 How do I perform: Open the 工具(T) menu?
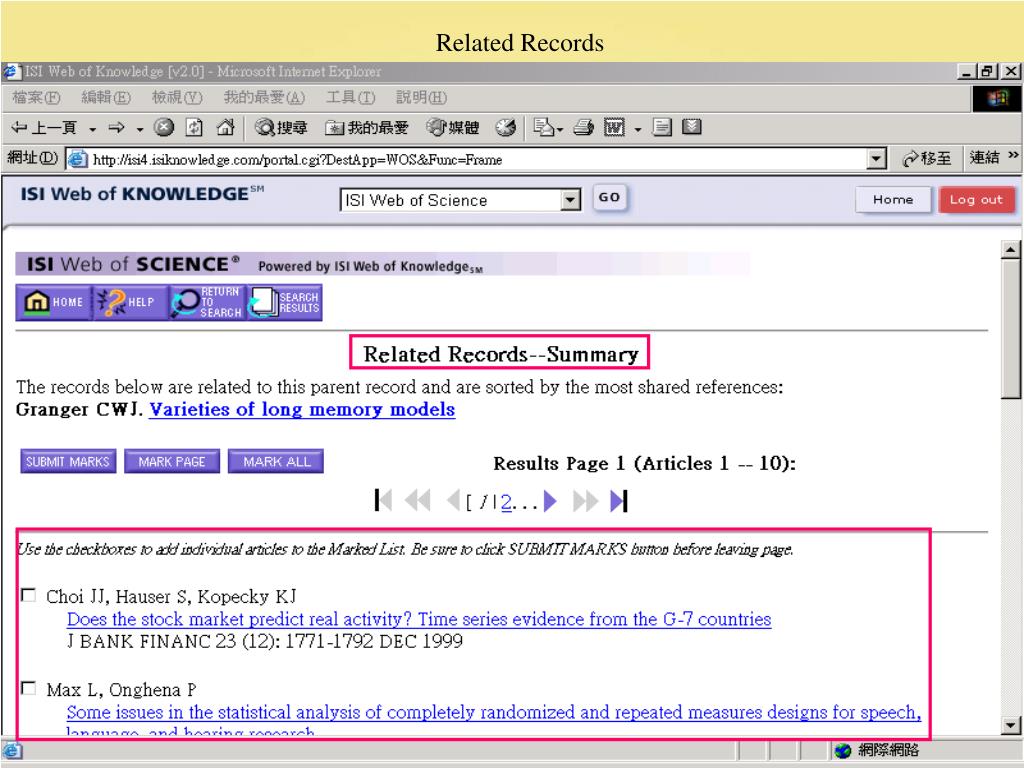351,98
